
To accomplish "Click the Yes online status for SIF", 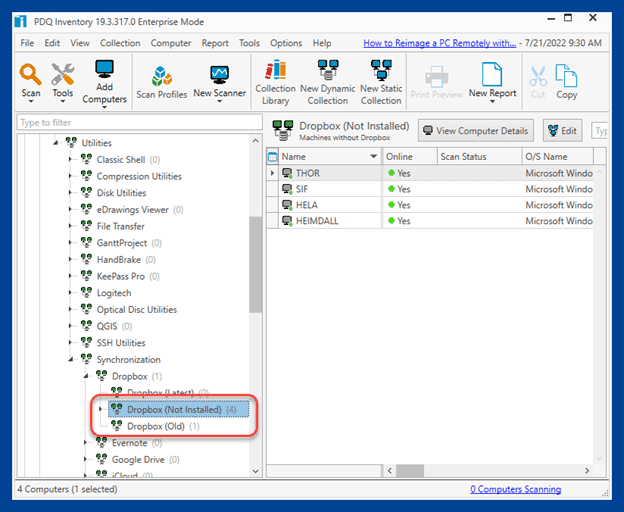I will tap(404, 189).
